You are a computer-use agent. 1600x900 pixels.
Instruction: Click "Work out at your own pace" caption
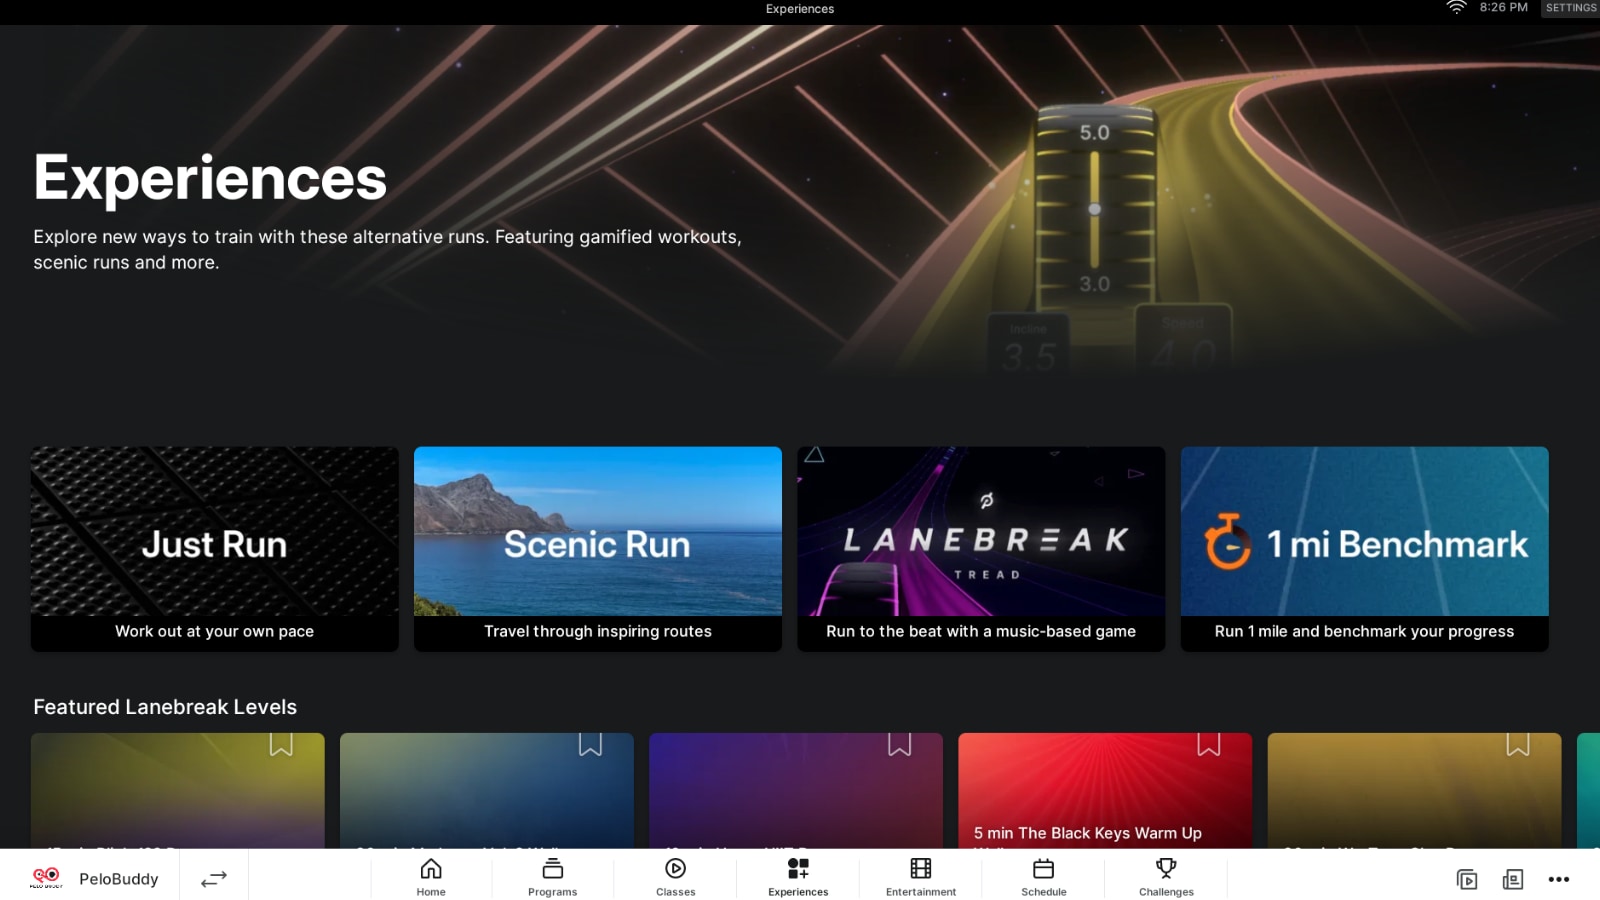(x=214, y=631)
